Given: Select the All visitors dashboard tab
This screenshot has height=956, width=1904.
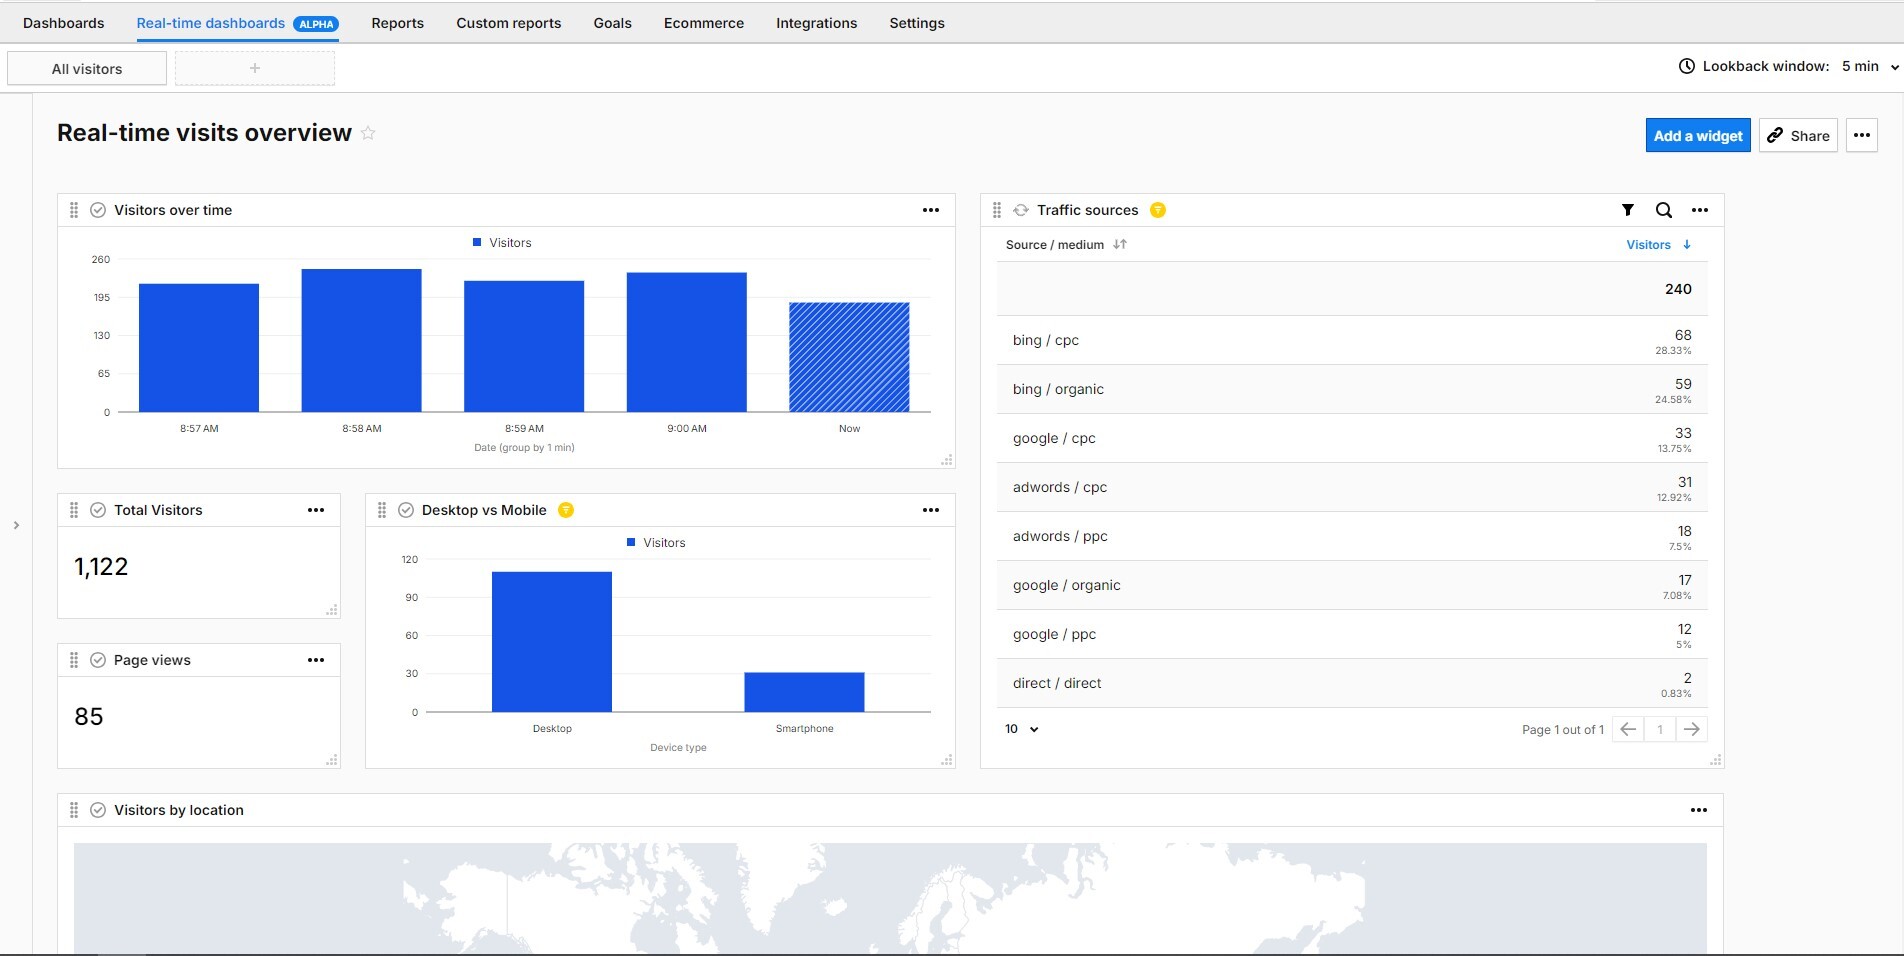Looking at the screenshot, I should pyautogui.click(x=86, y=68).
